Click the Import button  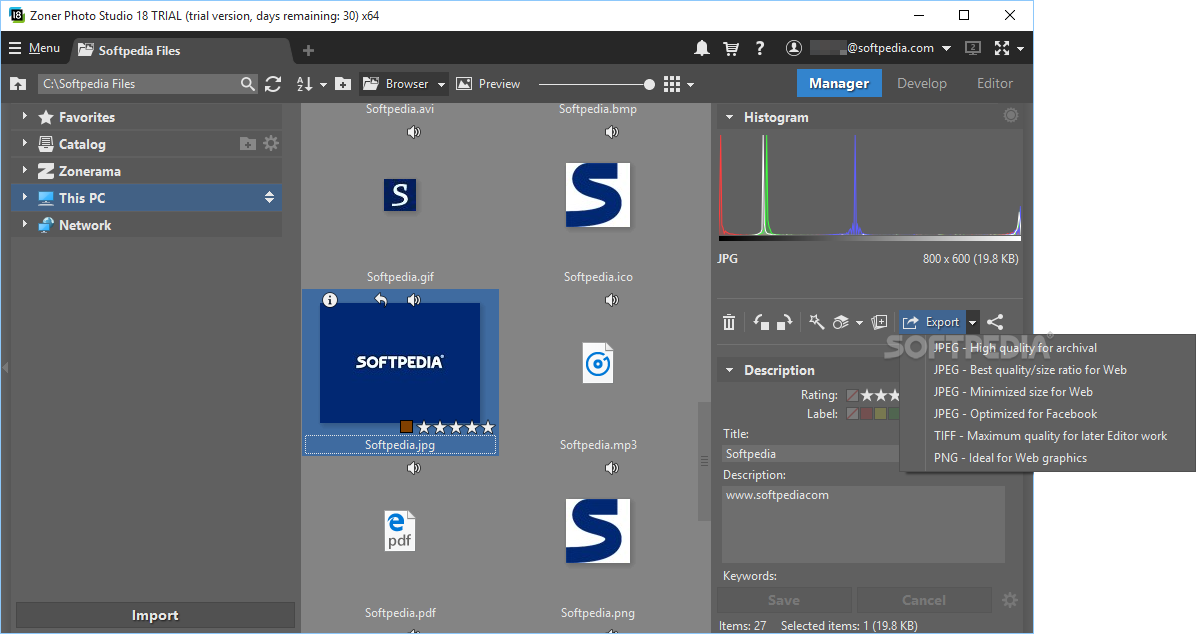155,615
